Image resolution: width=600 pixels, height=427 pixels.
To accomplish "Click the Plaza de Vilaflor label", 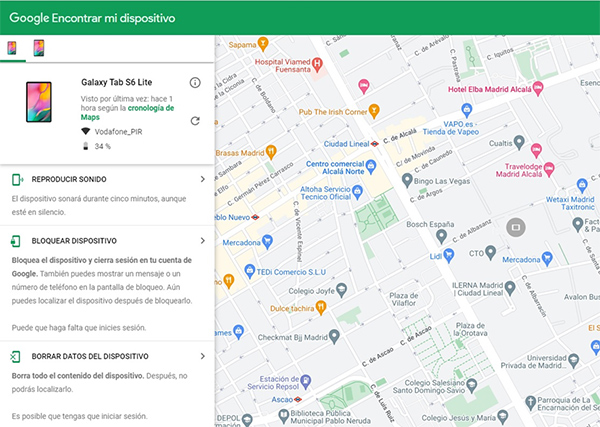I will [404, 299].
